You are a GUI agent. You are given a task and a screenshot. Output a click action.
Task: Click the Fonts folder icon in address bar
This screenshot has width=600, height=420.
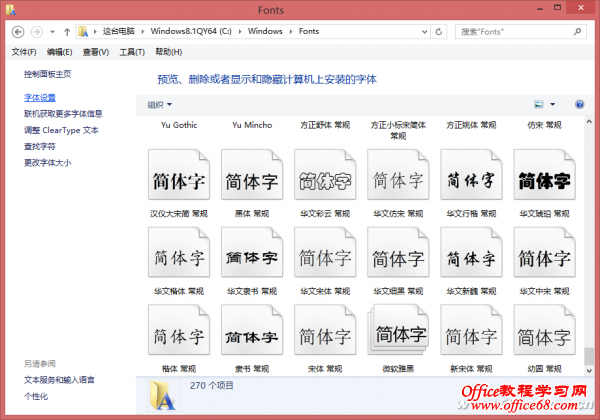(x=83, y=31)
